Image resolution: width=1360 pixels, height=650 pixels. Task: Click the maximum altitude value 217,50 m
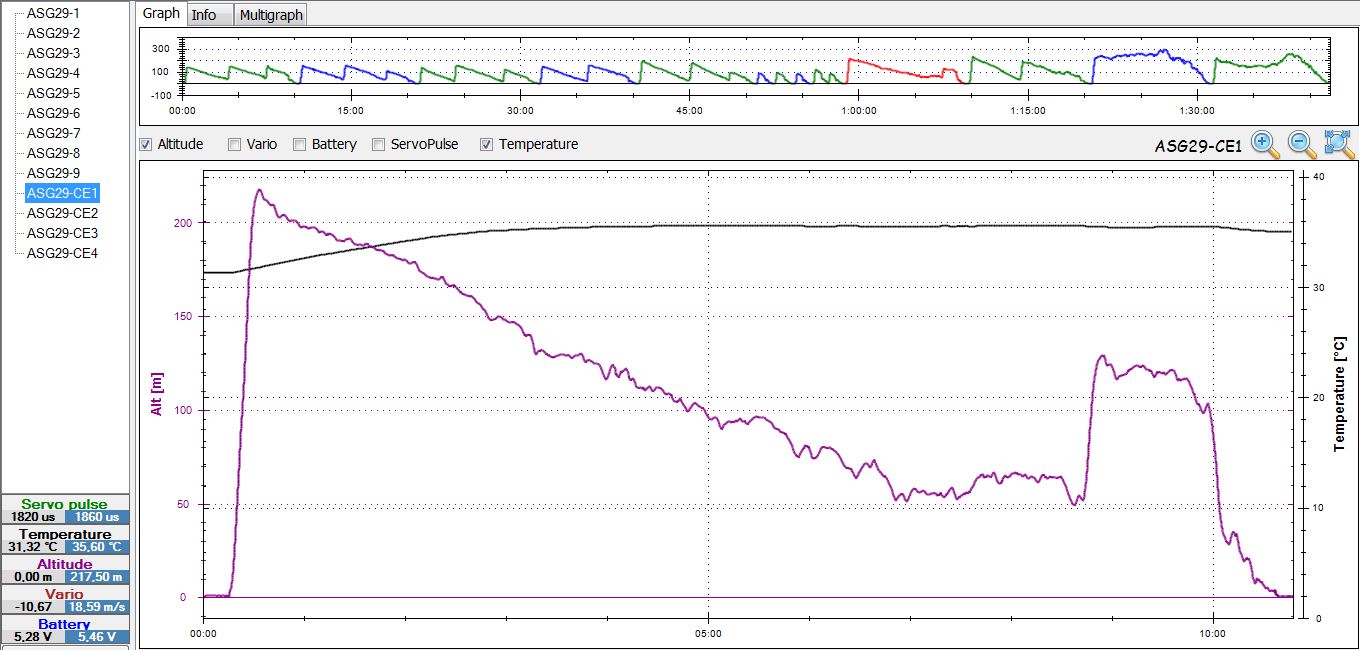pyautogui.click(x=97, y=577)
